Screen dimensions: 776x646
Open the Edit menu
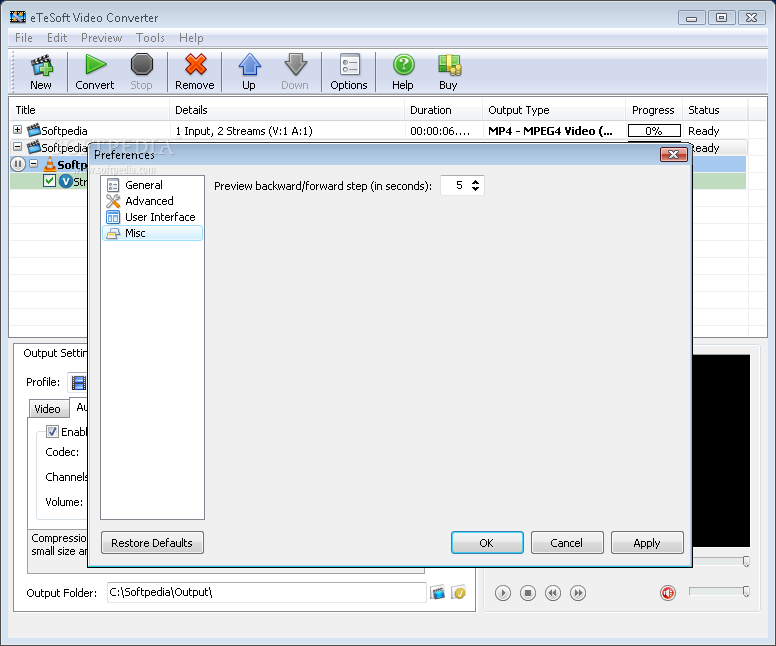(57, 38)
